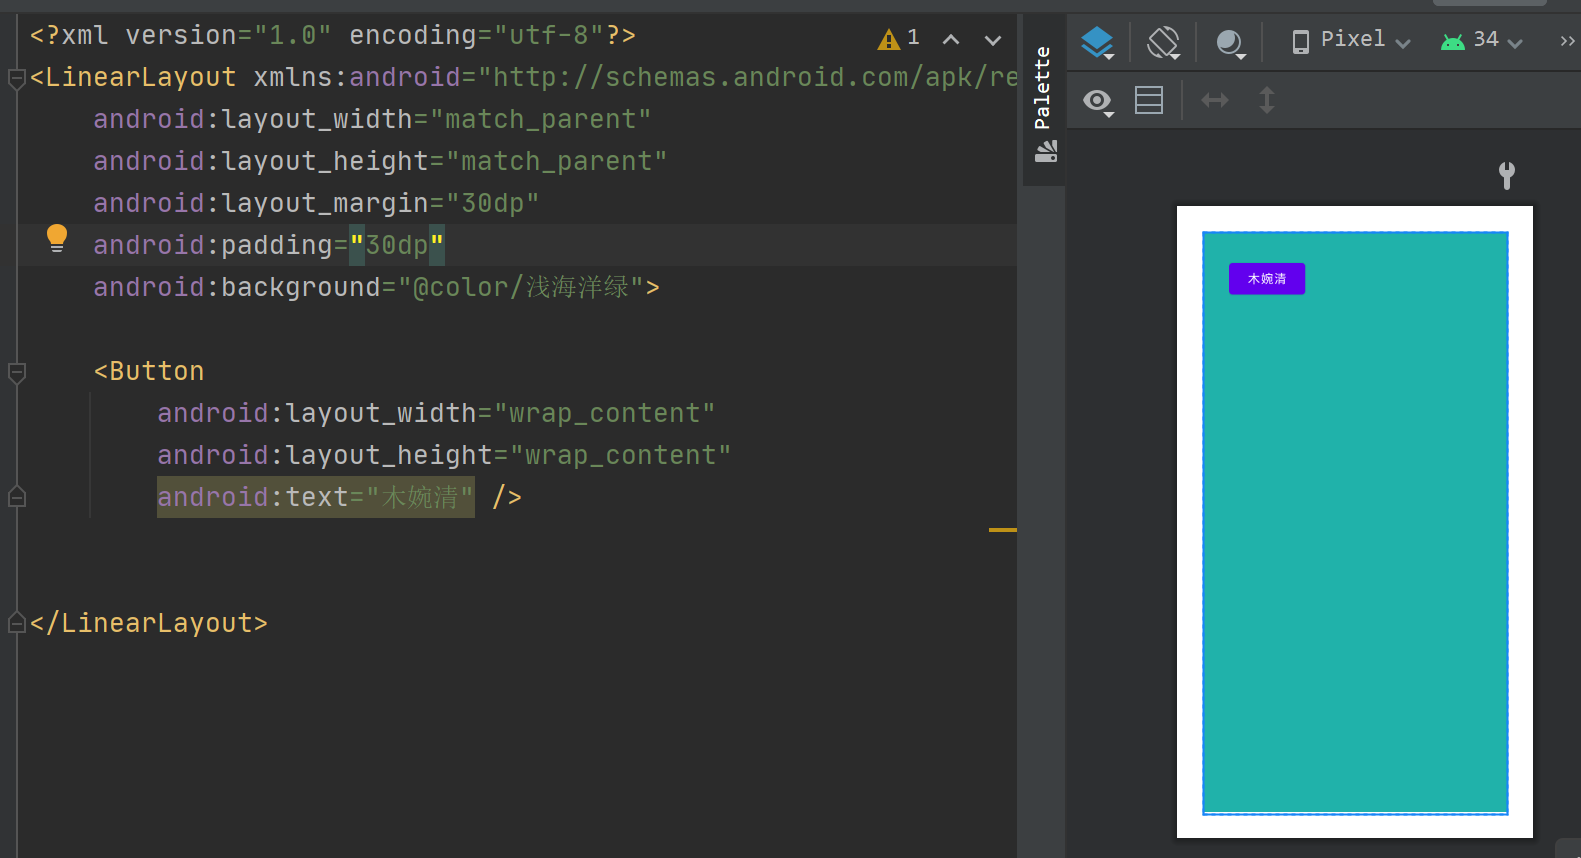Collapse the LinearLayout opening tag fold
Viewport: 1581px width, 858px height.
click(x=16, y=78)
